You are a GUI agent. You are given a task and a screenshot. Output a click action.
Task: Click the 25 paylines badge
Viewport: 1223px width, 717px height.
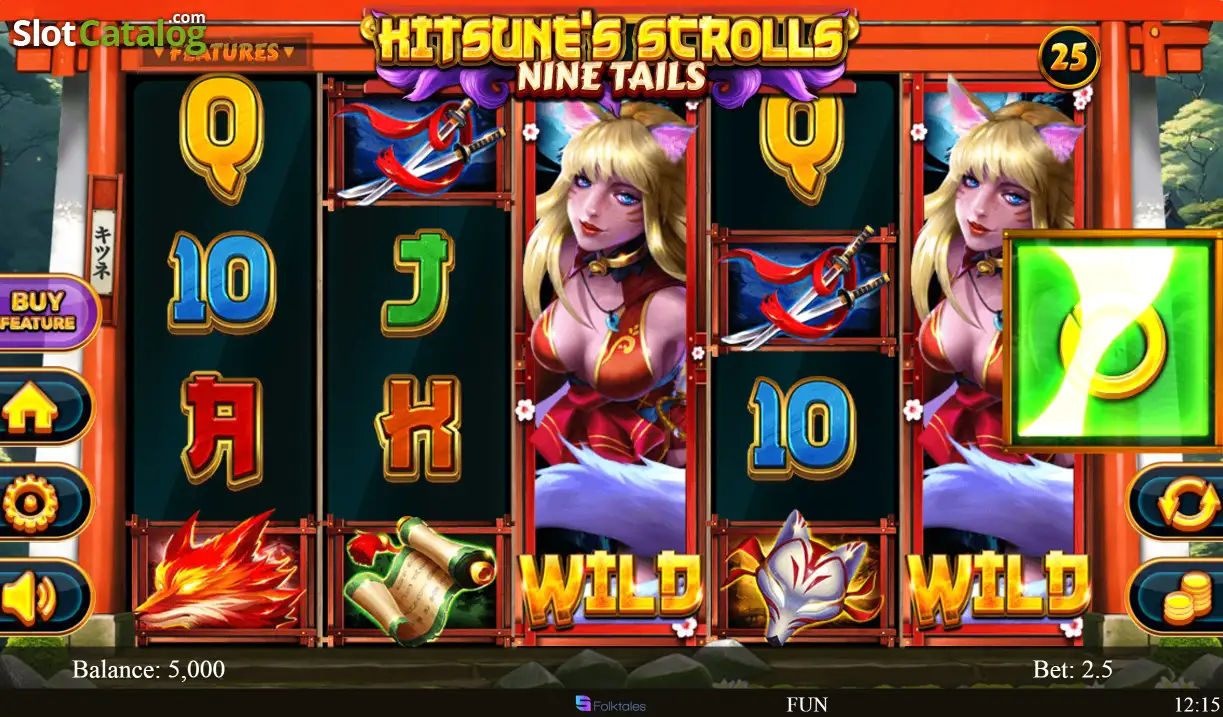[x=1069, y=57]
